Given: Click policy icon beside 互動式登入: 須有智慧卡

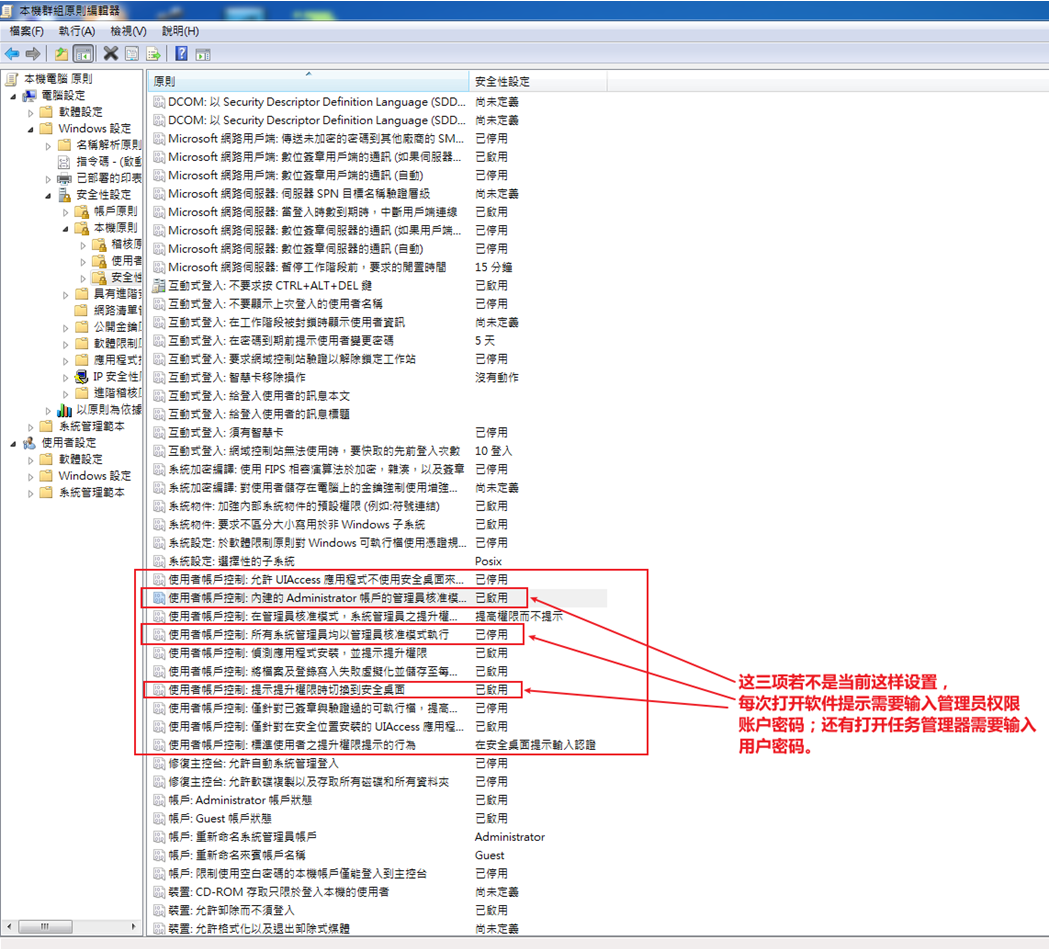Looking at the screenshot, I should tap(159, 433).
